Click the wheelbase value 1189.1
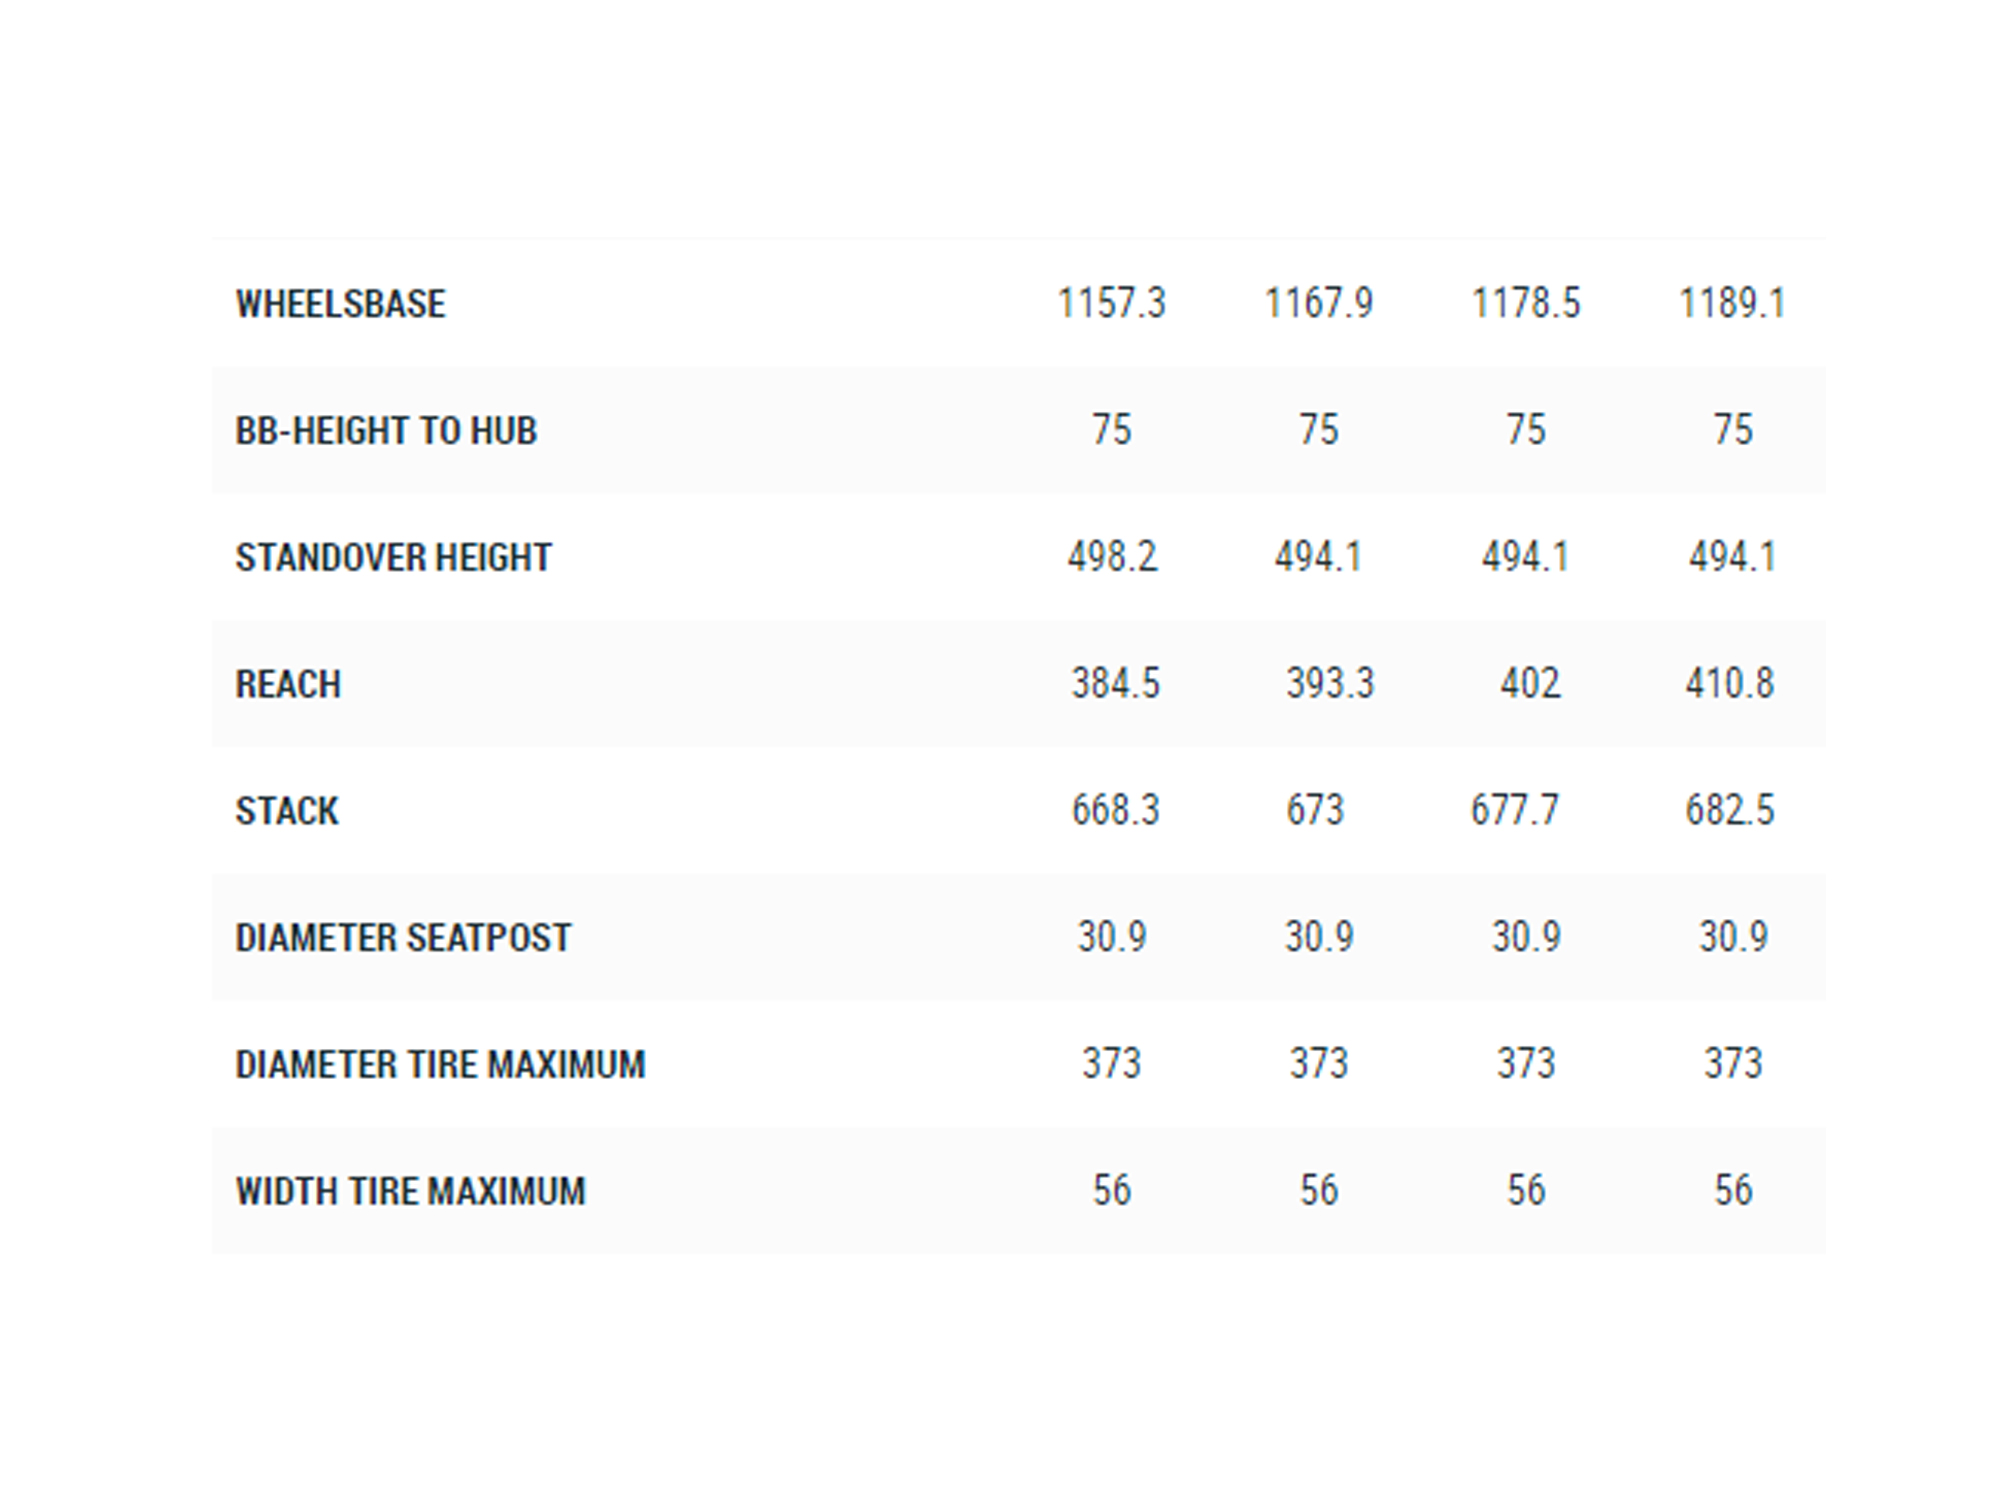Viewport: 2000px width, 1500px height. pyautogui.click(x=1732, y=303)
